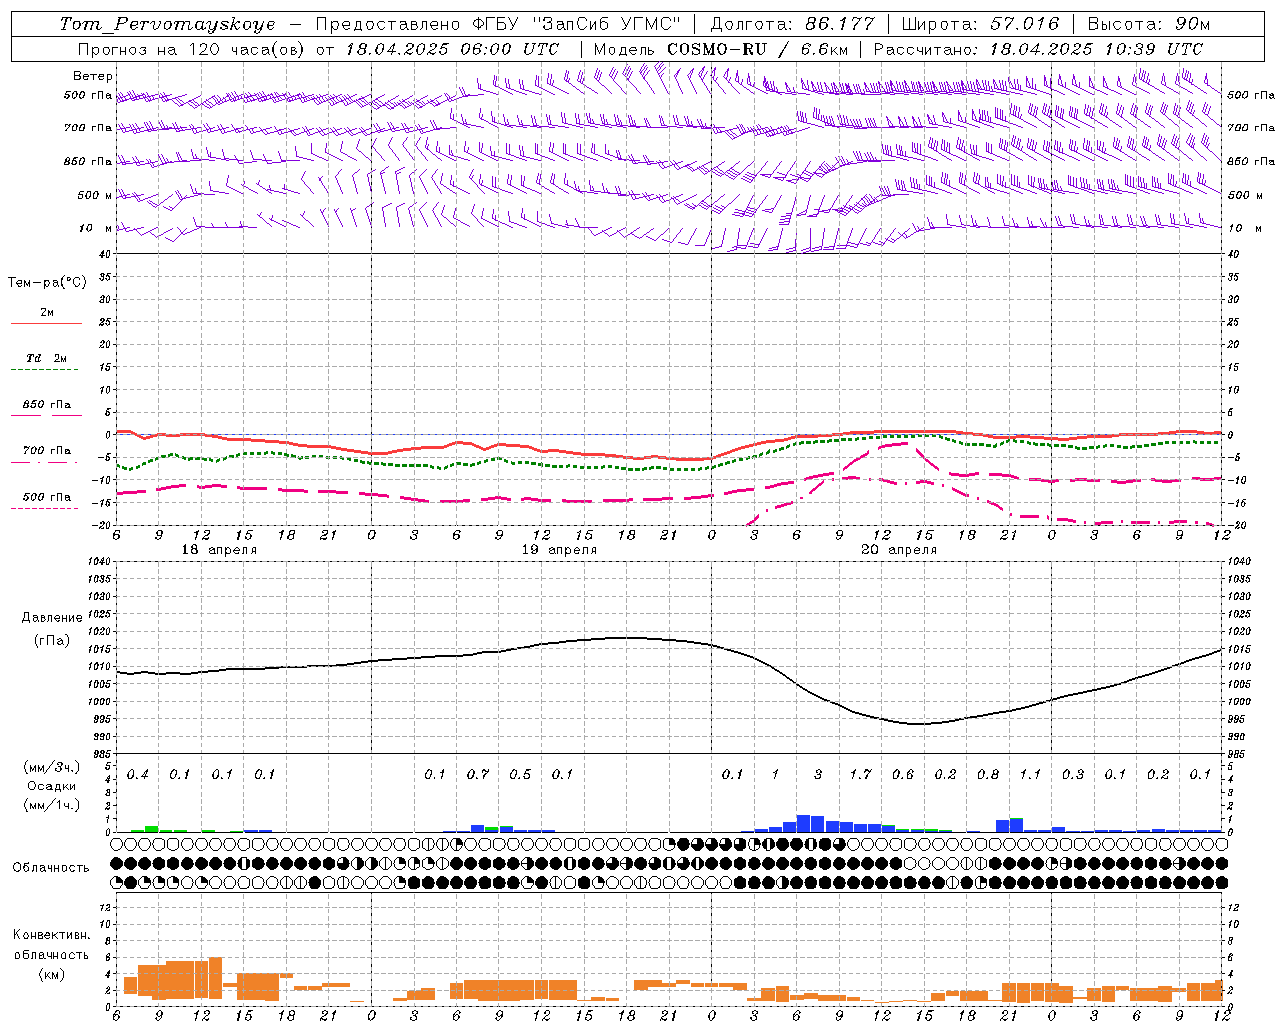Click the elevation label Высота: 90м

(1148, 24)
